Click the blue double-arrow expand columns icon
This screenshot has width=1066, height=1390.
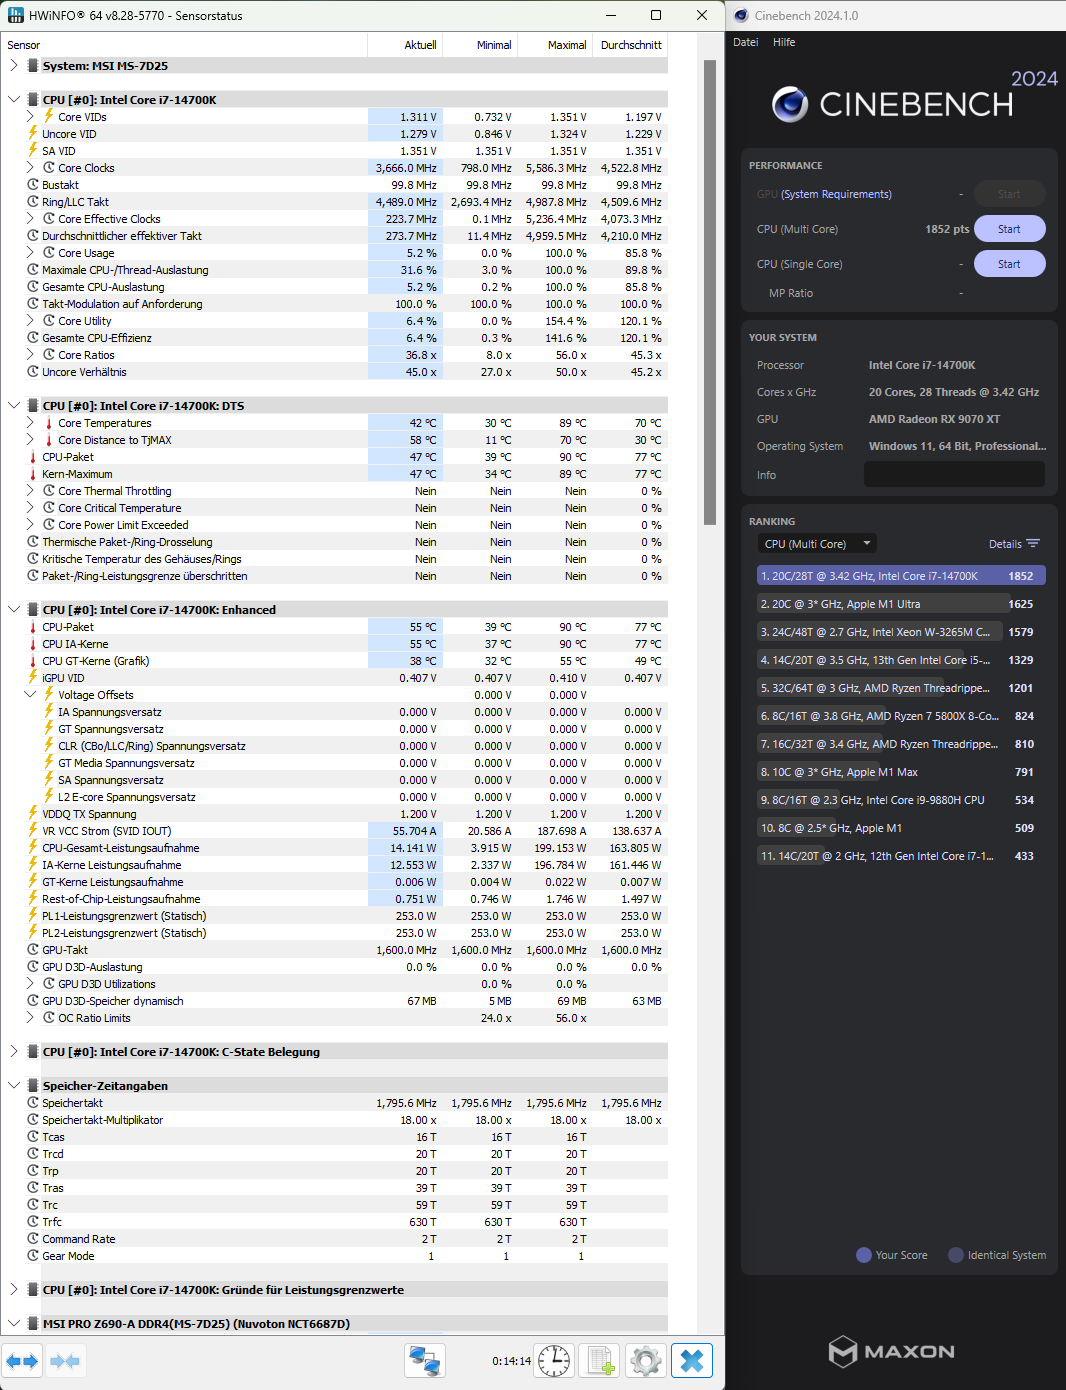pyautogui.click(x=22, y=1360)
